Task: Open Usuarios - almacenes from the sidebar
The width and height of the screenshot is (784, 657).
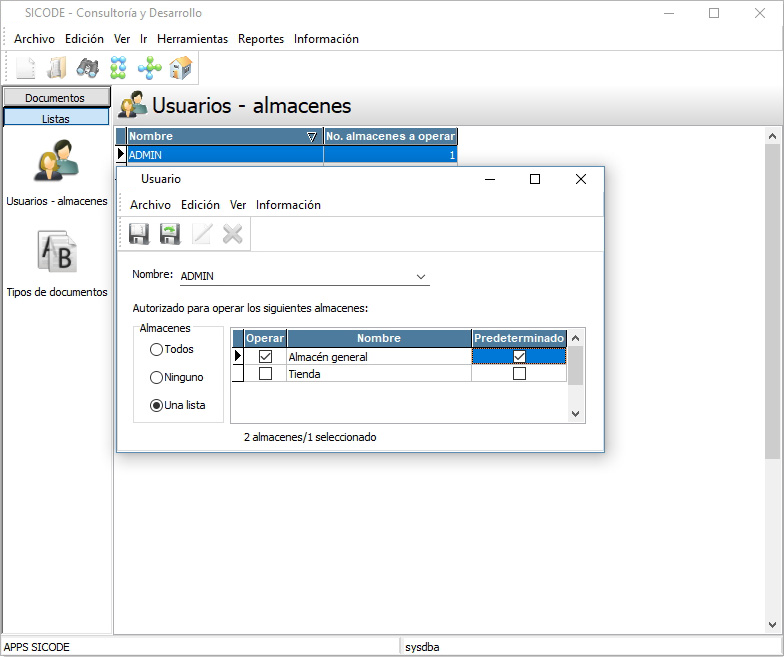Action: [56, 164]
